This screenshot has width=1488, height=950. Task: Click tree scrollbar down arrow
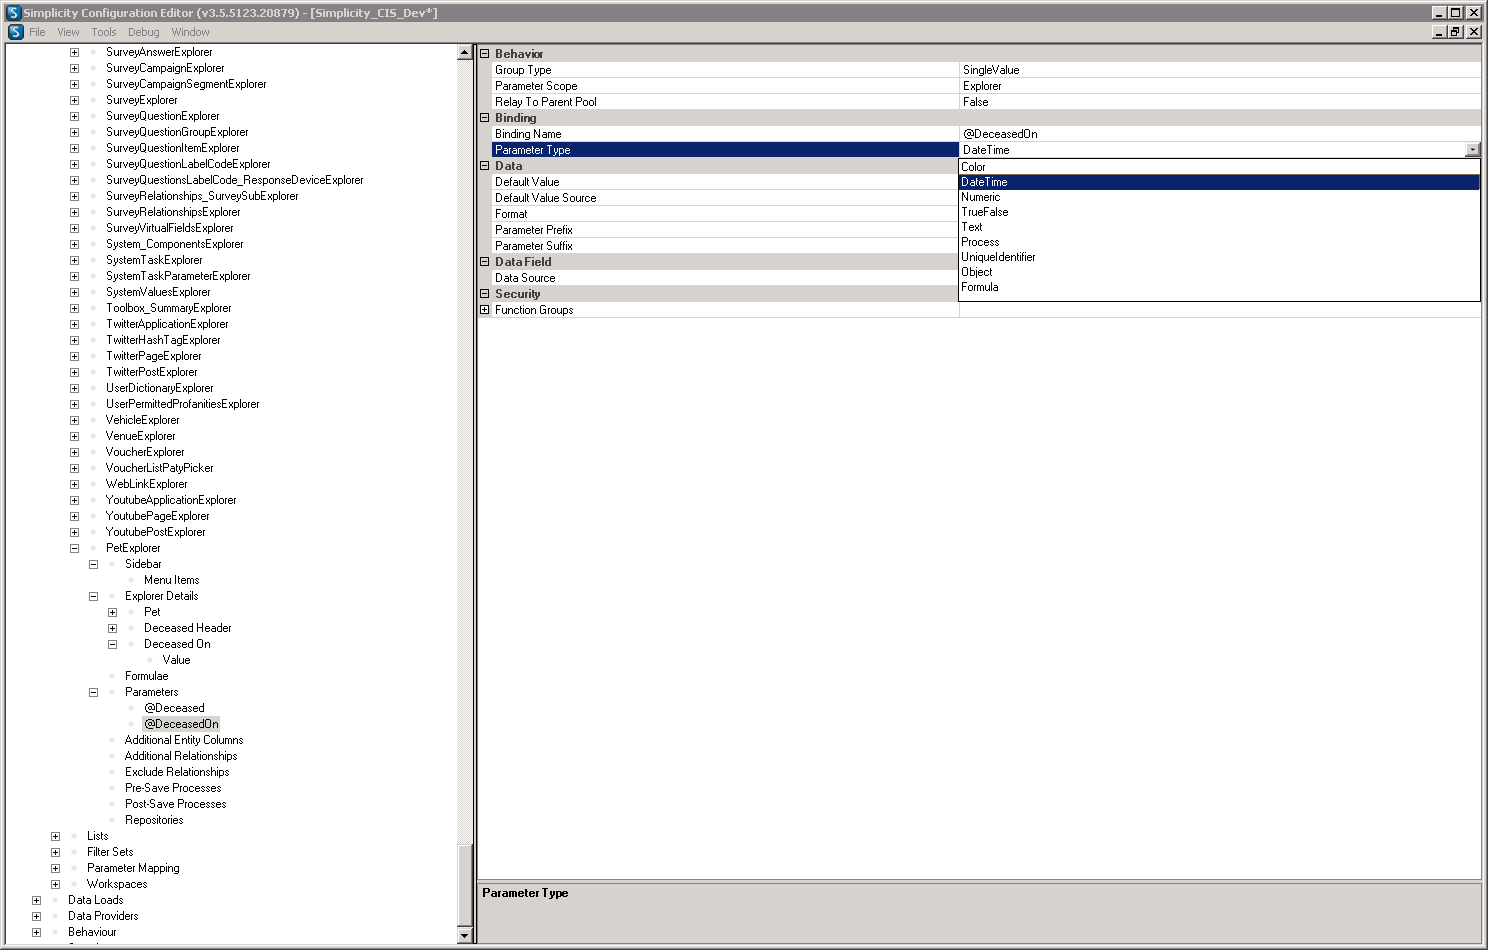pyautogui.click(x=464, y=935)
